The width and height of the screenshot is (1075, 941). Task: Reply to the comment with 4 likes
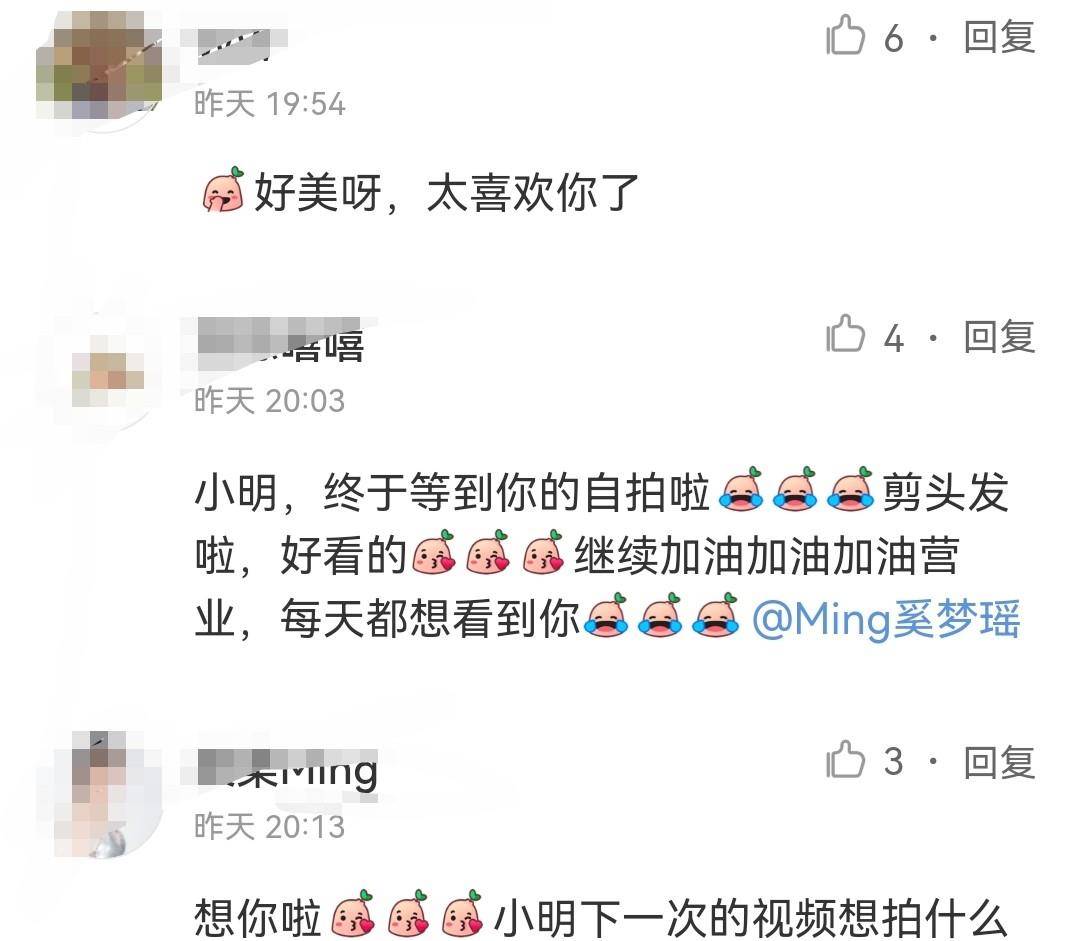pos(999,337)
